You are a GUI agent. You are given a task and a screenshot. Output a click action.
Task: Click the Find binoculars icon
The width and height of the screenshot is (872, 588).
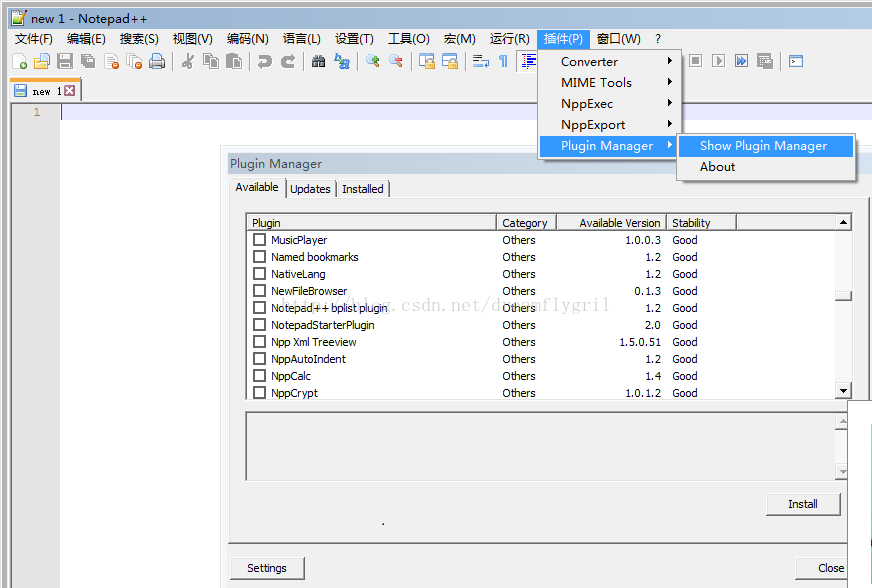pyautogui.click(x=319, y=61)
